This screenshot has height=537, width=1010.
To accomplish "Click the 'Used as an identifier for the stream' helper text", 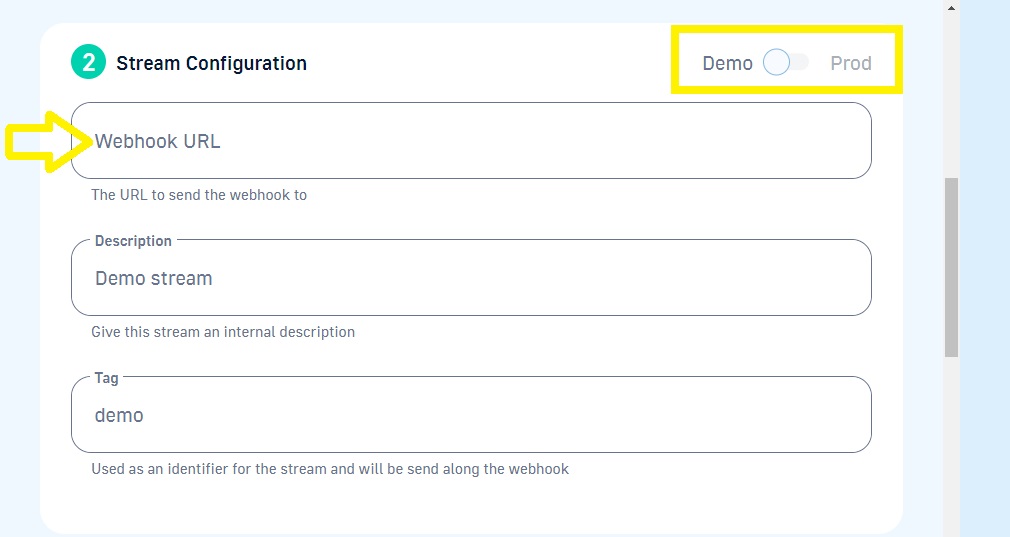I will (x=330, y=469).
